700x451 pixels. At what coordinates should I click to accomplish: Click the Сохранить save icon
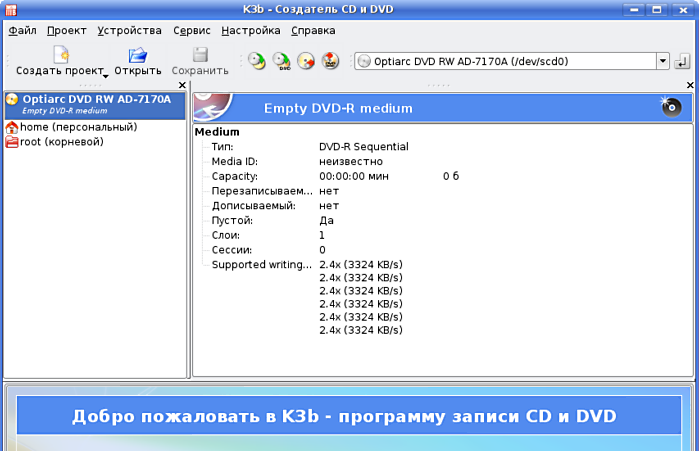[x=200, y=55]
